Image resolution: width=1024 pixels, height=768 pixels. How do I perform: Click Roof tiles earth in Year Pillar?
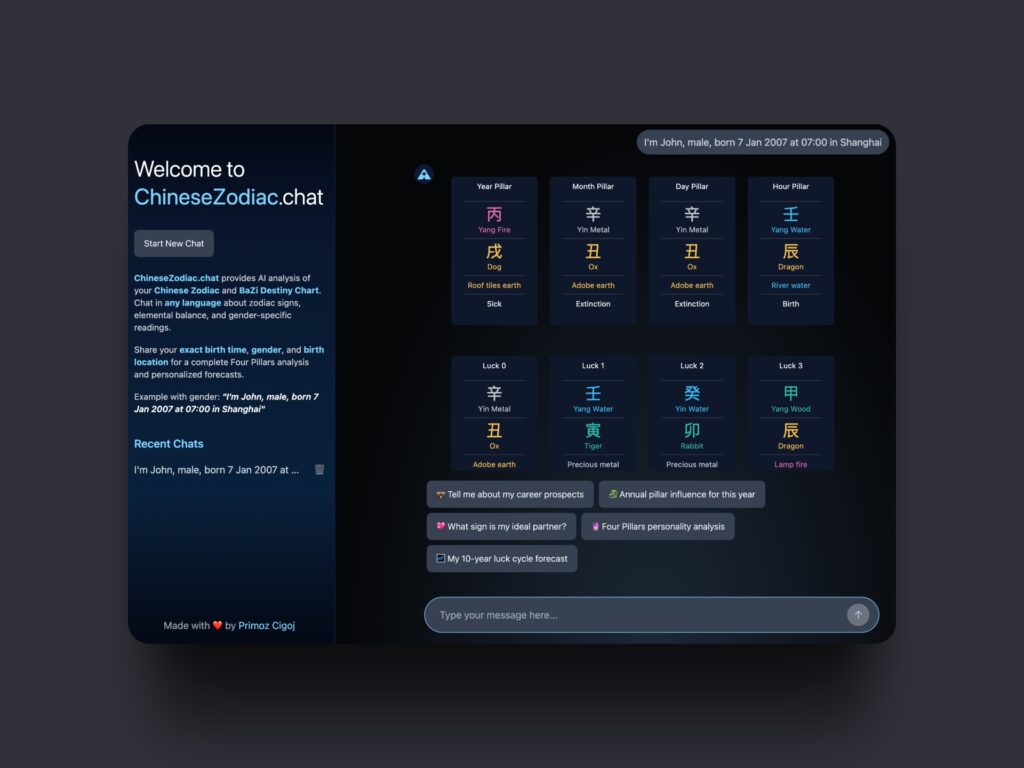point(494,285)
